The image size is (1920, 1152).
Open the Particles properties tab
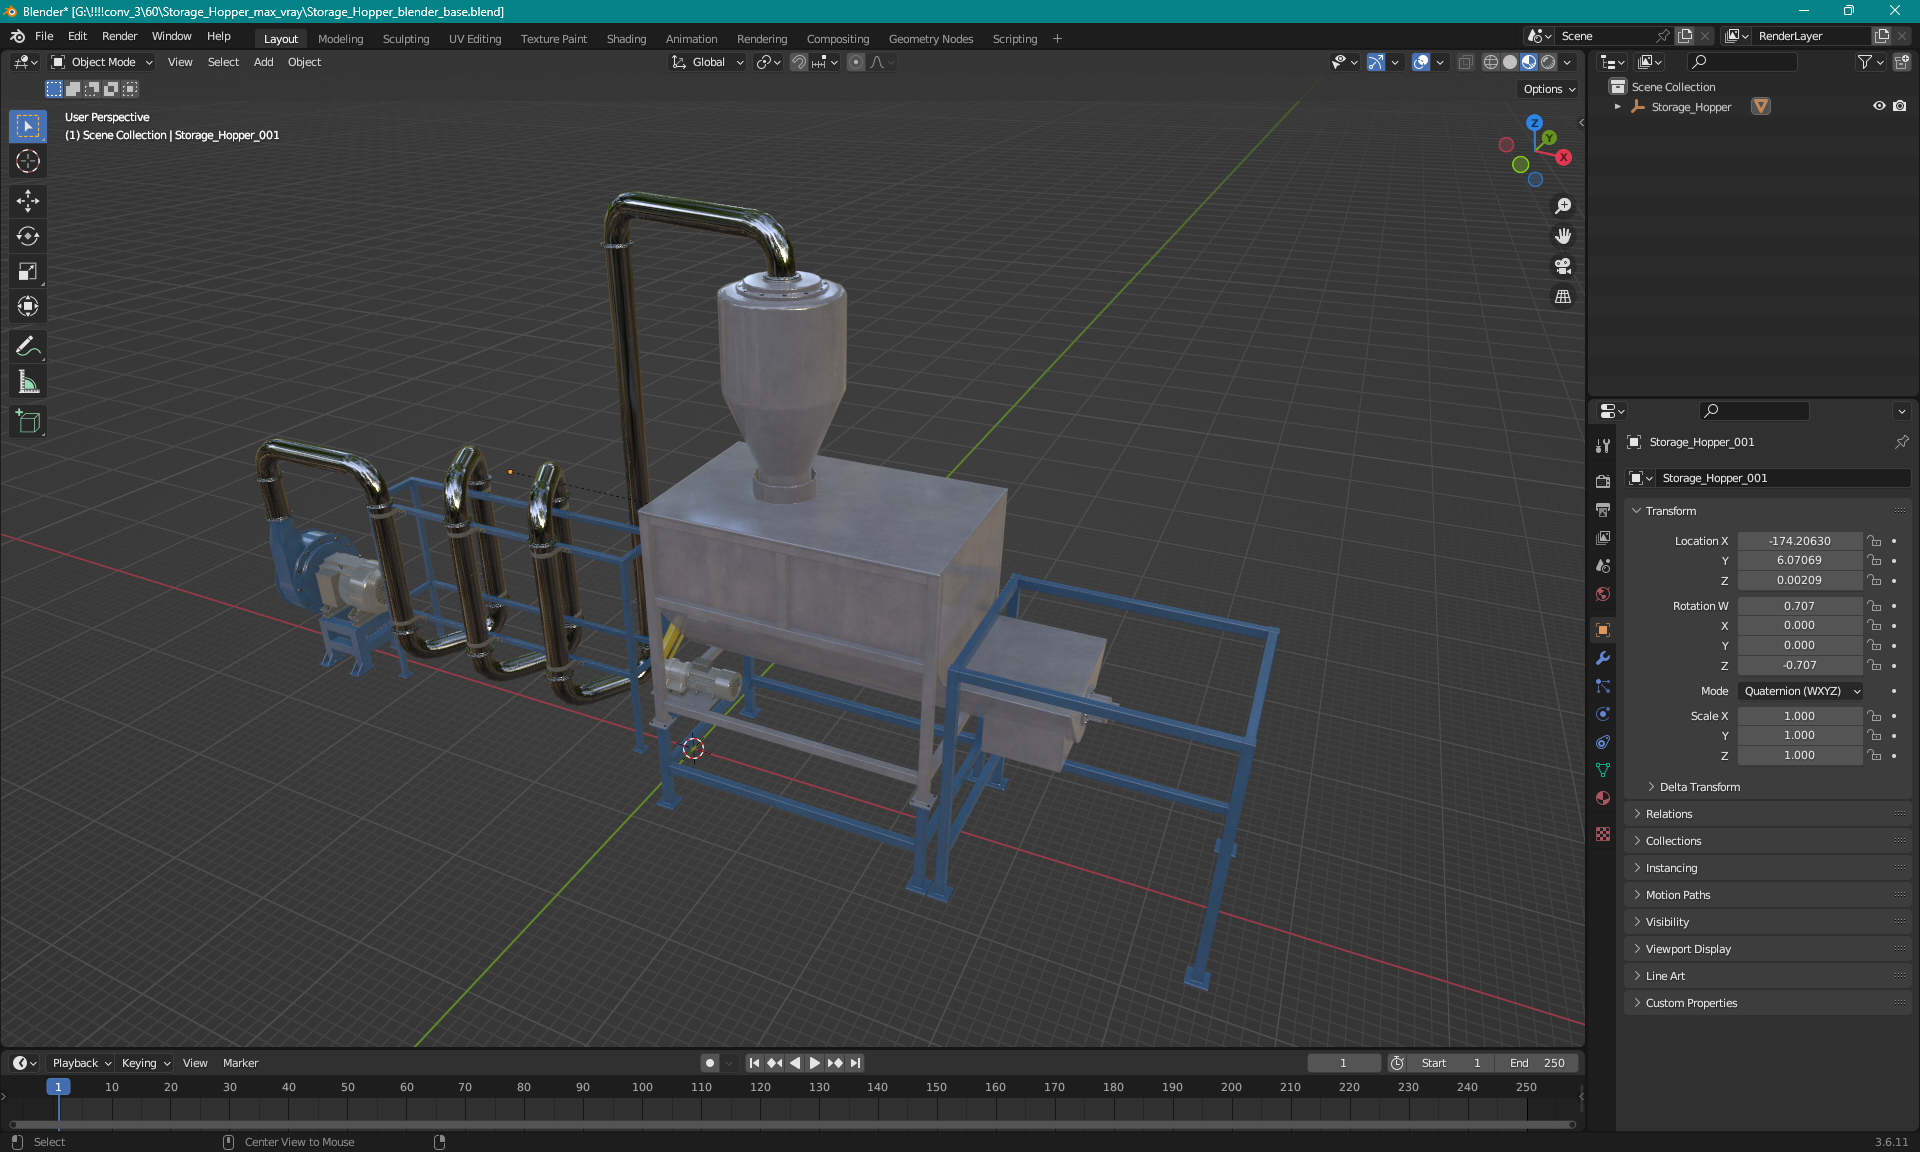(x=1603, y=686)
